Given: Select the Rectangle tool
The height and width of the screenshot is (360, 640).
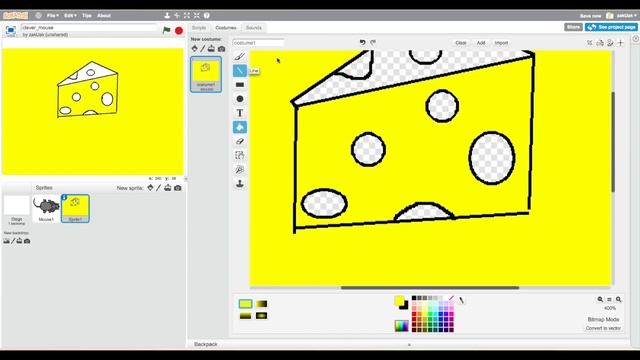Looking at the screenshot, I should tap(240, 84).
